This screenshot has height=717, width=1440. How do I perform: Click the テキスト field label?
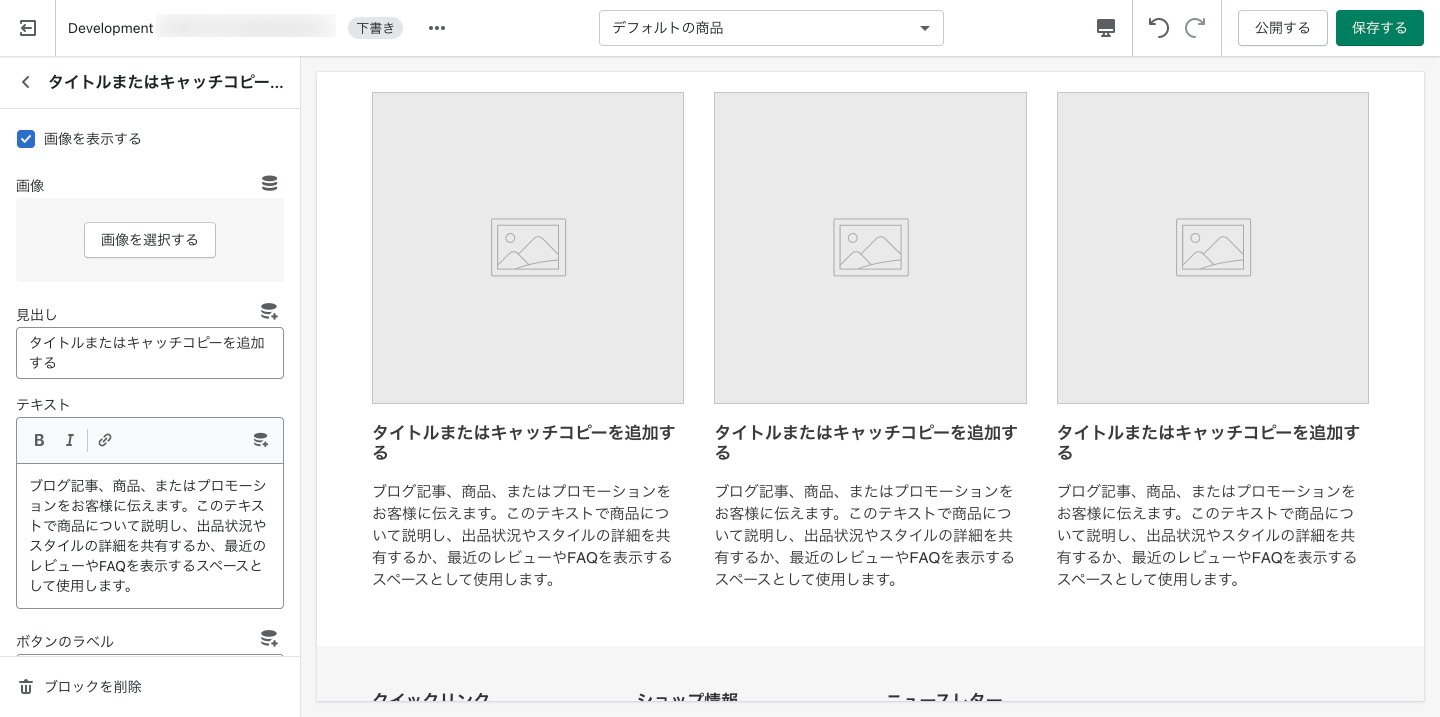(x=43, y=405)
